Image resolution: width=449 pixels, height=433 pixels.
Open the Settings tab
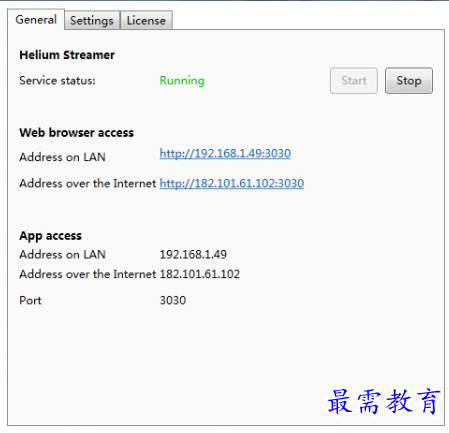(x=92, y=21)
